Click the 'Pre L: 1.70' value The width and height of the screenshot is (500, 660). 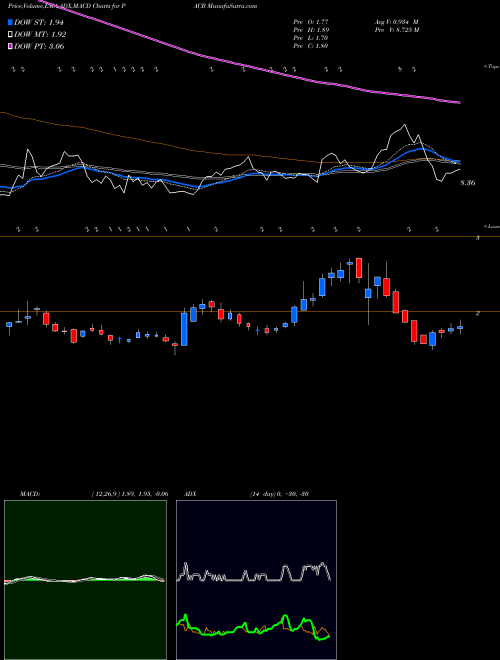[x=311, y=38]
